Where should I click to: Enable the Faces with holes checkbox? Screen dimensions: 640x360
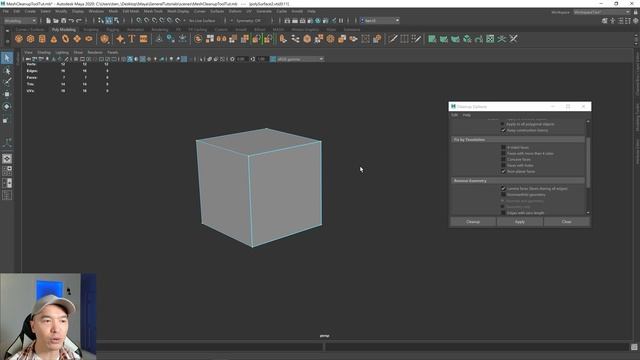point(503,165)
